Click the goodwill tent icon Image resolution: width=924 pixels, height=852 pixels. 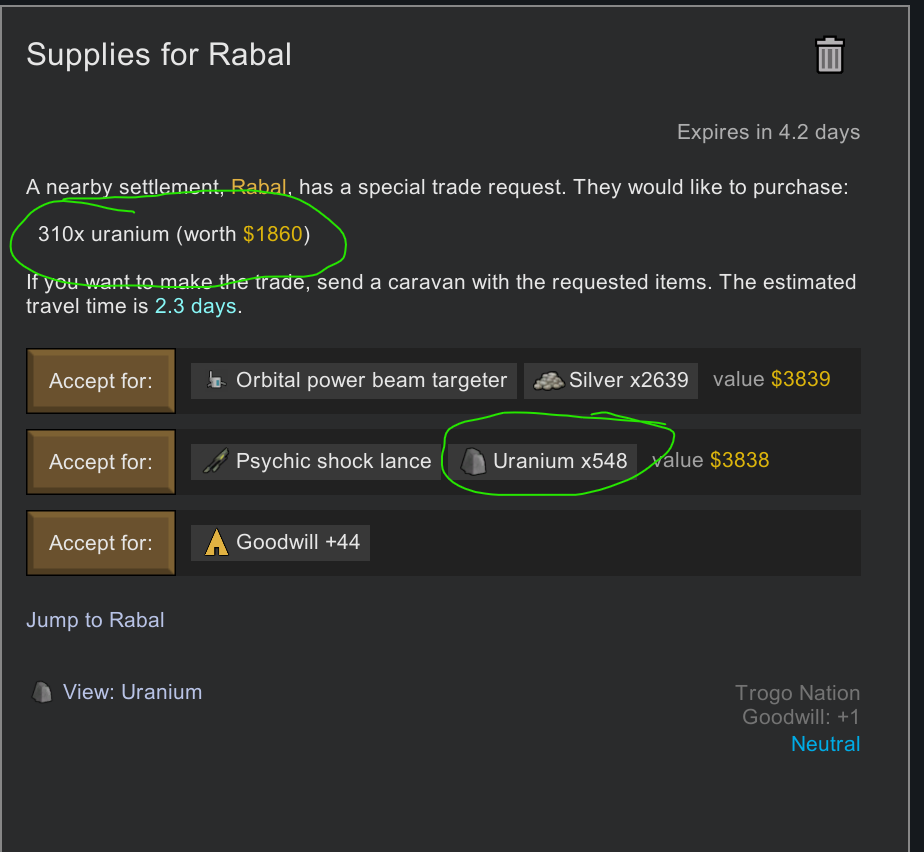click(x=216, y=542)
